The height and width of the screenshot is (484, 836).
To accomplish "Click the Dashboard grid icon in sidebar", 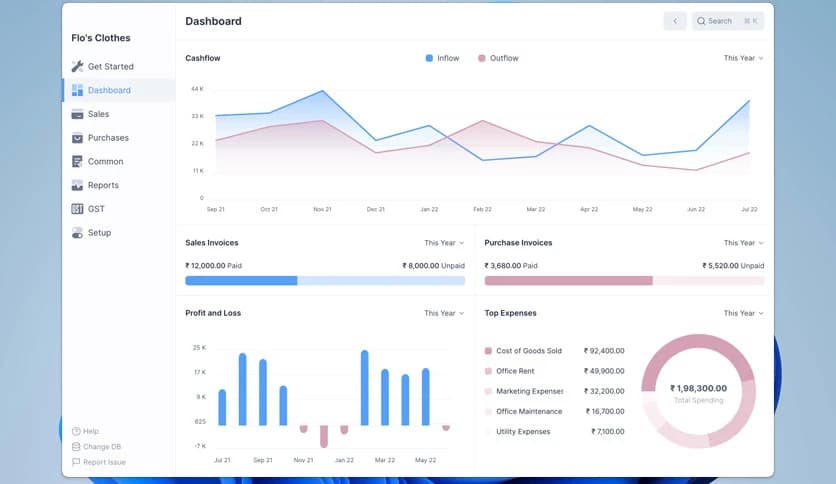I will click(77, 90).
